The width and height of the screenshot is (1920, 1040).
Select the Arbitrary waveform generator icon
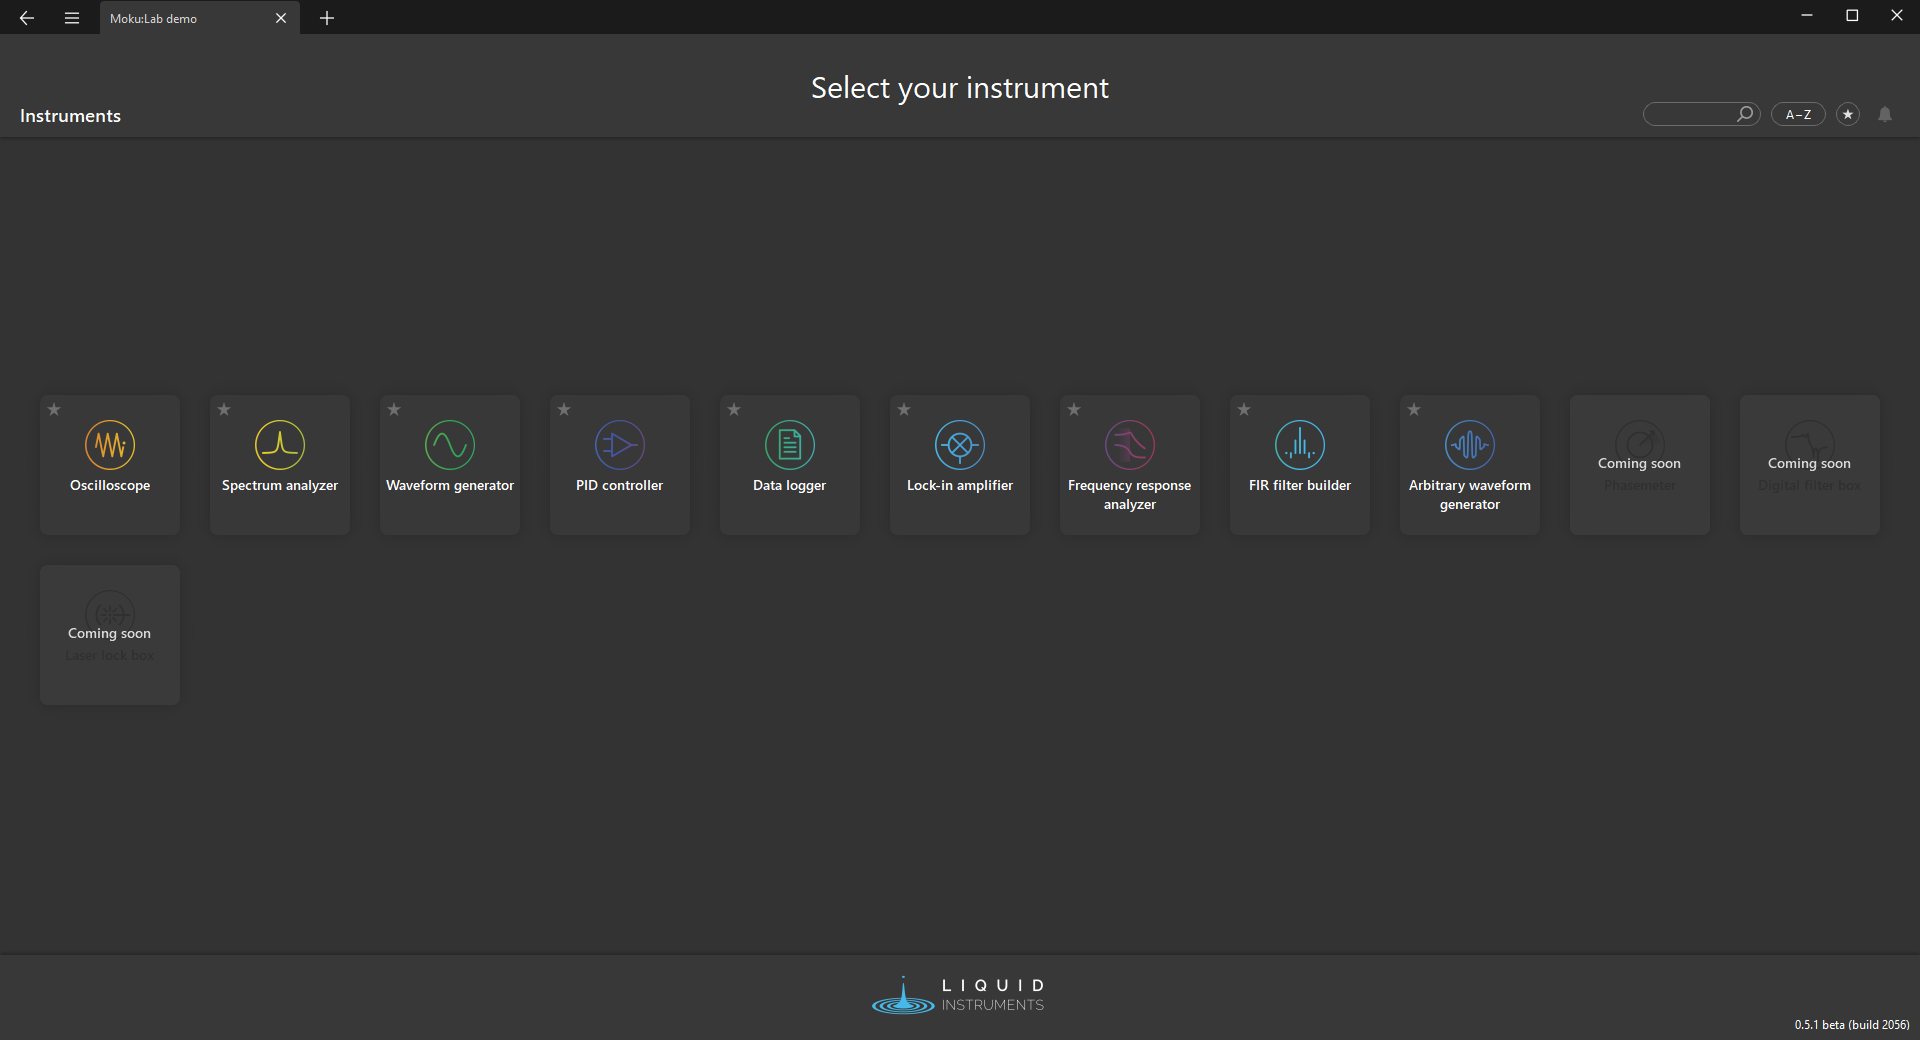[x=1470, y=446]
